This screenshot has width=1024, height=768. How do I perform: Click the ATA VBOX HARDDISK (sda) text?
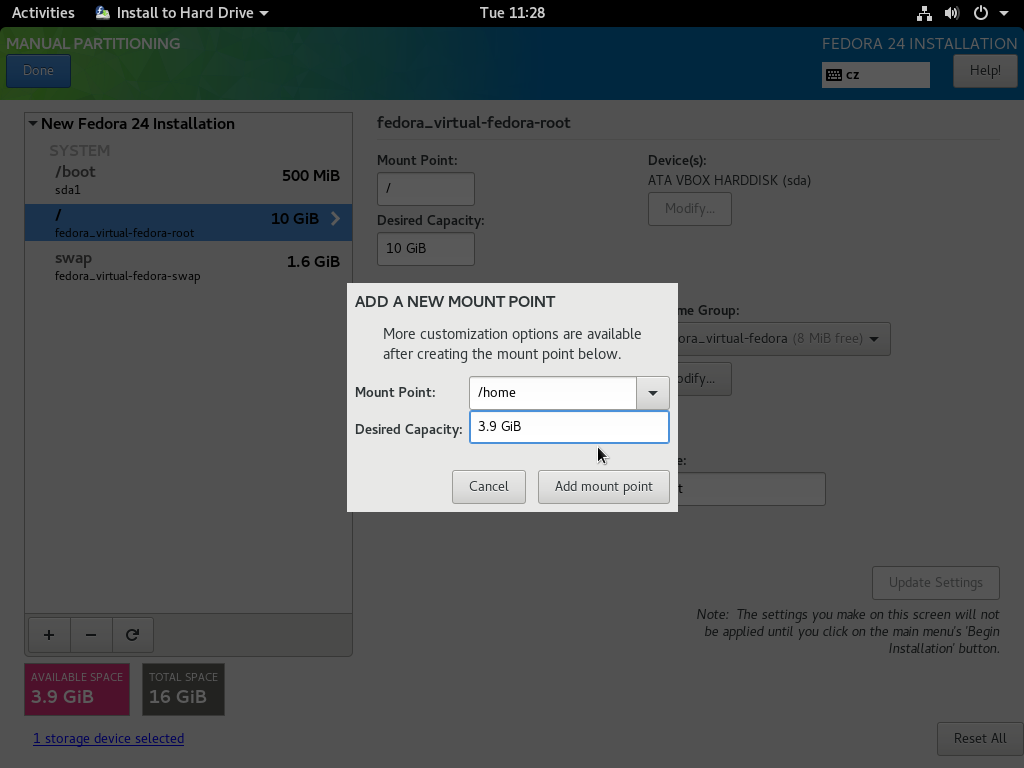[x=729, y=180]
